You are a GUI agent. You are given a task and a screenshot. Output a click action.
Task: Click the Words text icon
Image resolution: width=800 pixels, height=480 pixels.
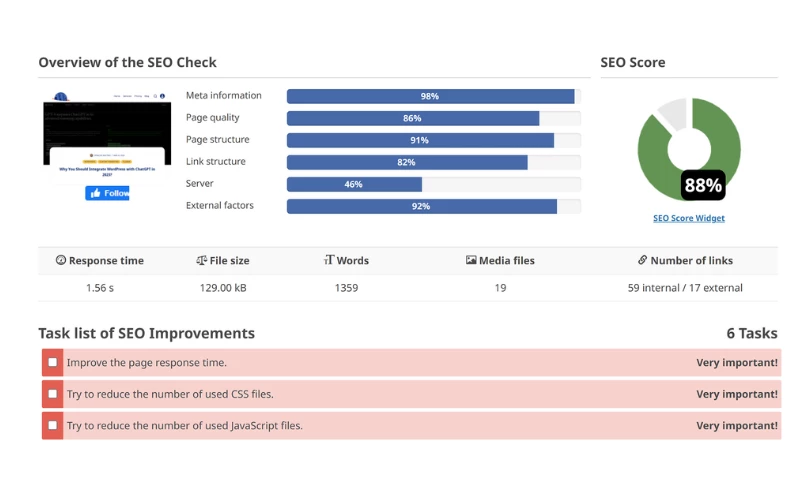click(x=329, y=261)
